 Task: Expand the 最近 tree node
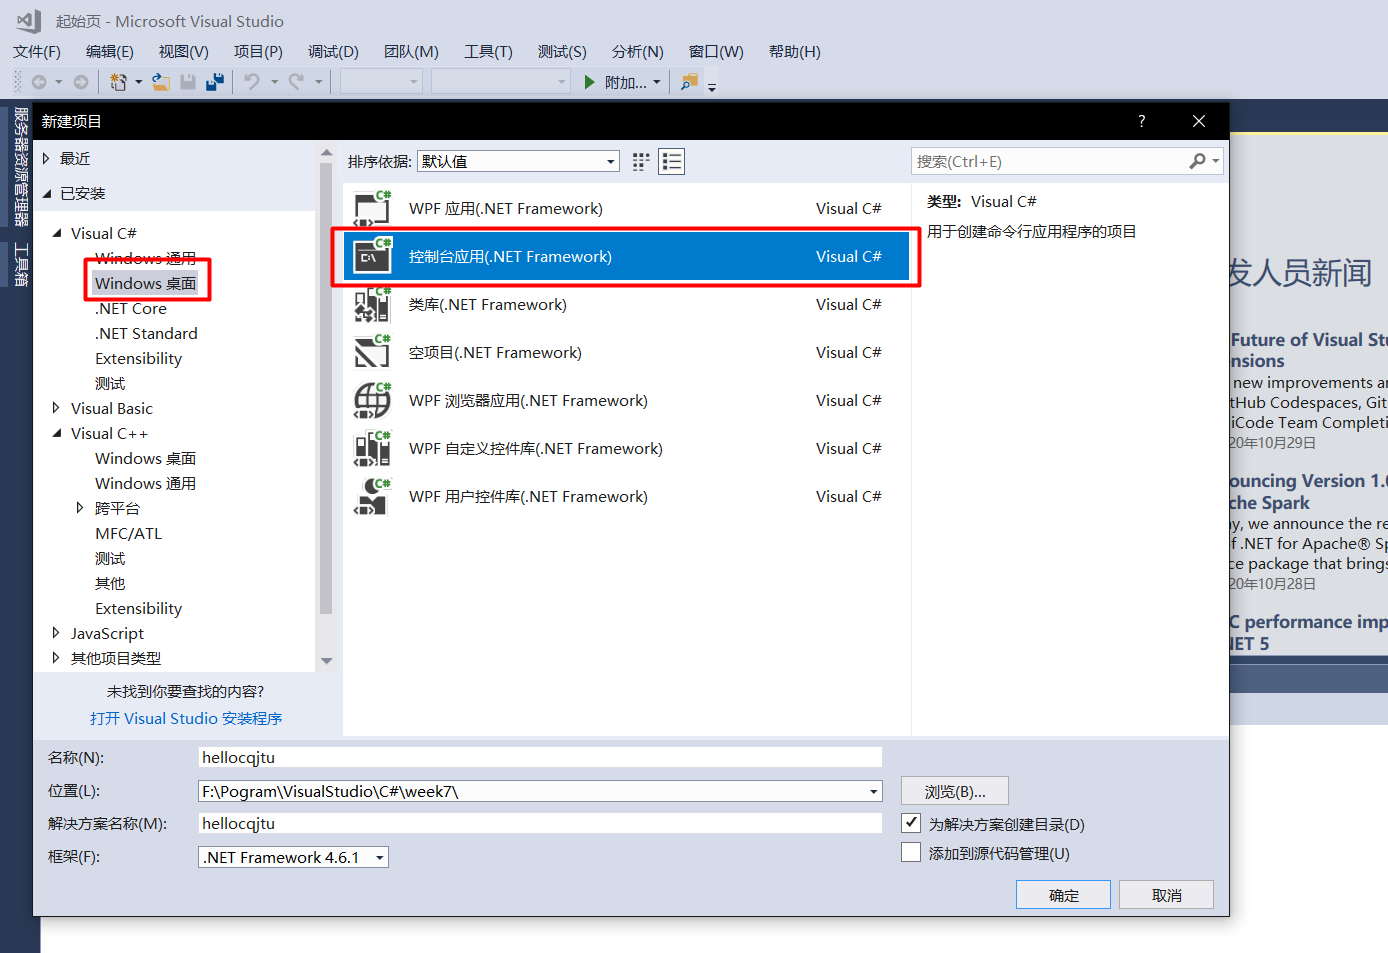point(46,158)
